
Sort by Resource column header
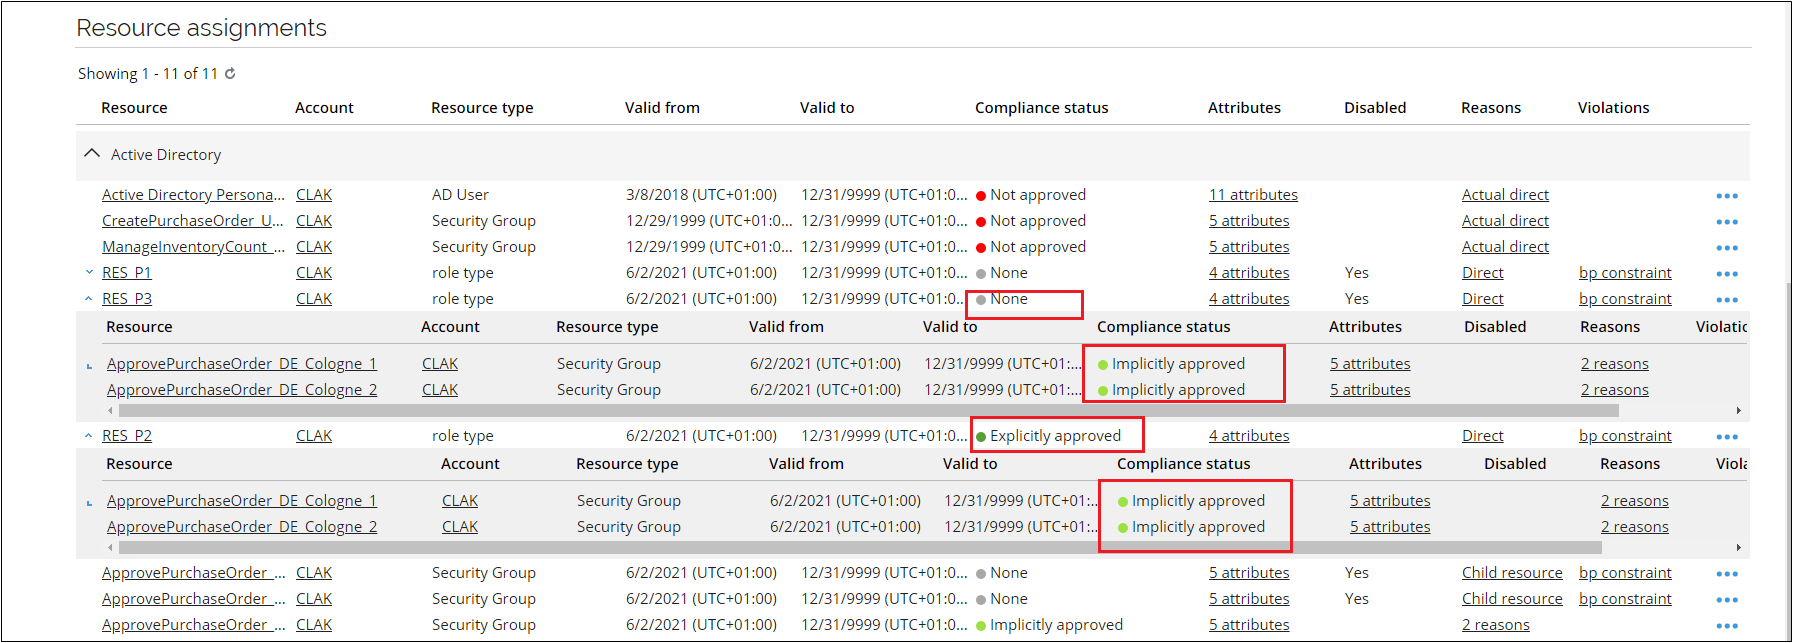coord(134,108)
